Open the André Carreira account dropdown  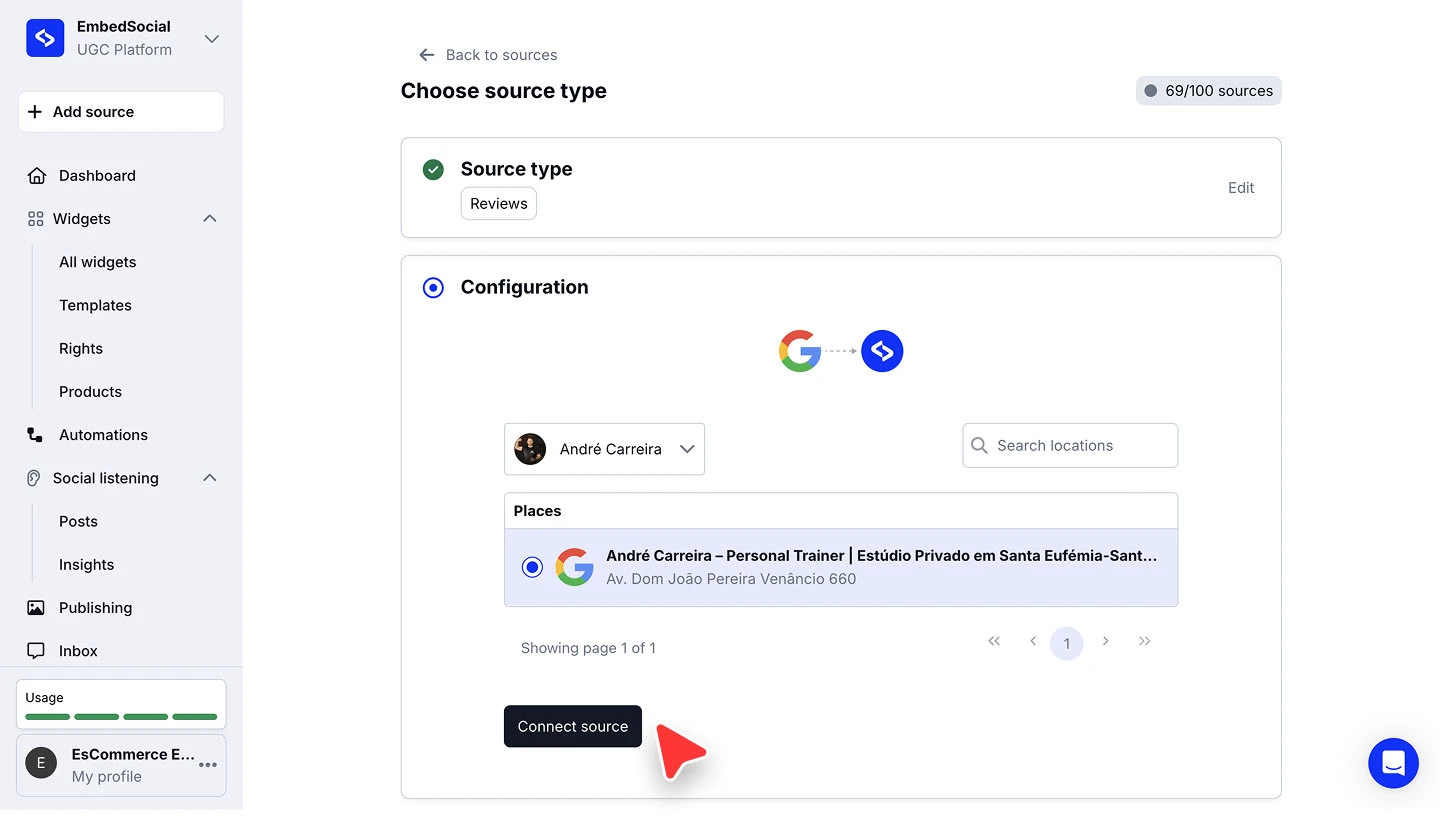tap(604, 449)
